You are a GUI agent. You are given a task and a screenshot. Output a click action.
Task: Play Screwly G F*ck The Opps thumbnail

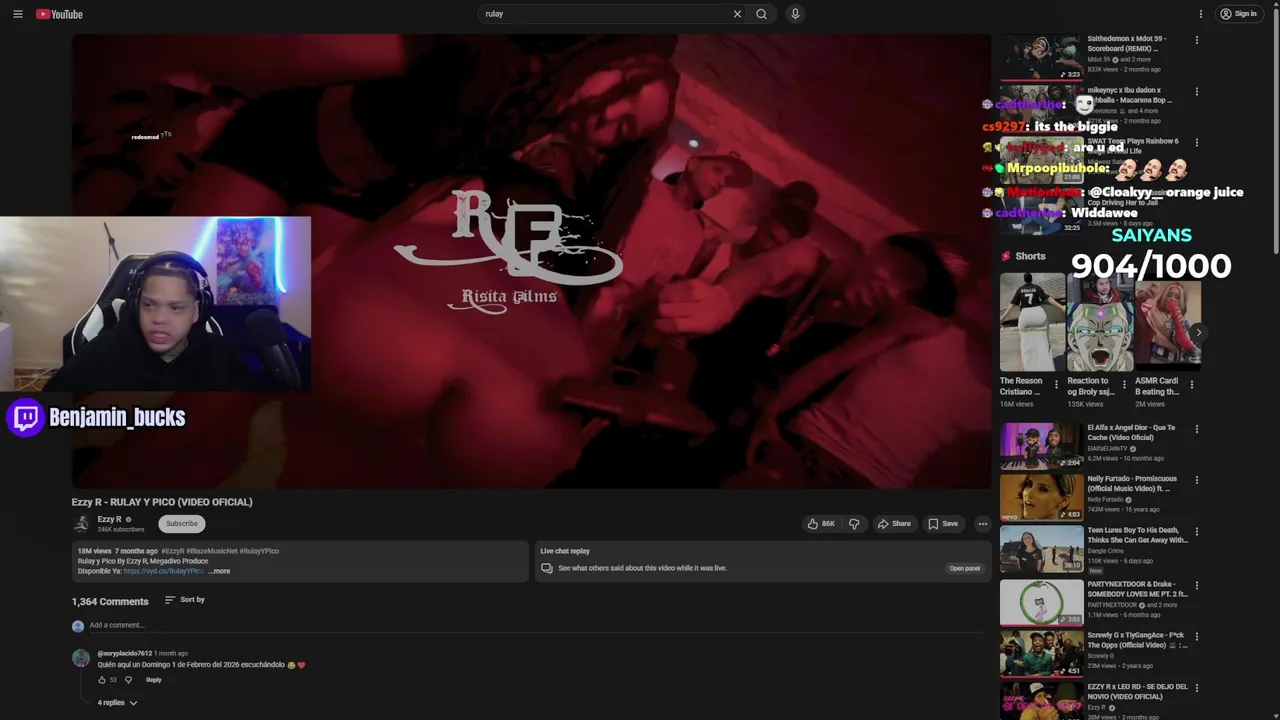point(1042,654)
